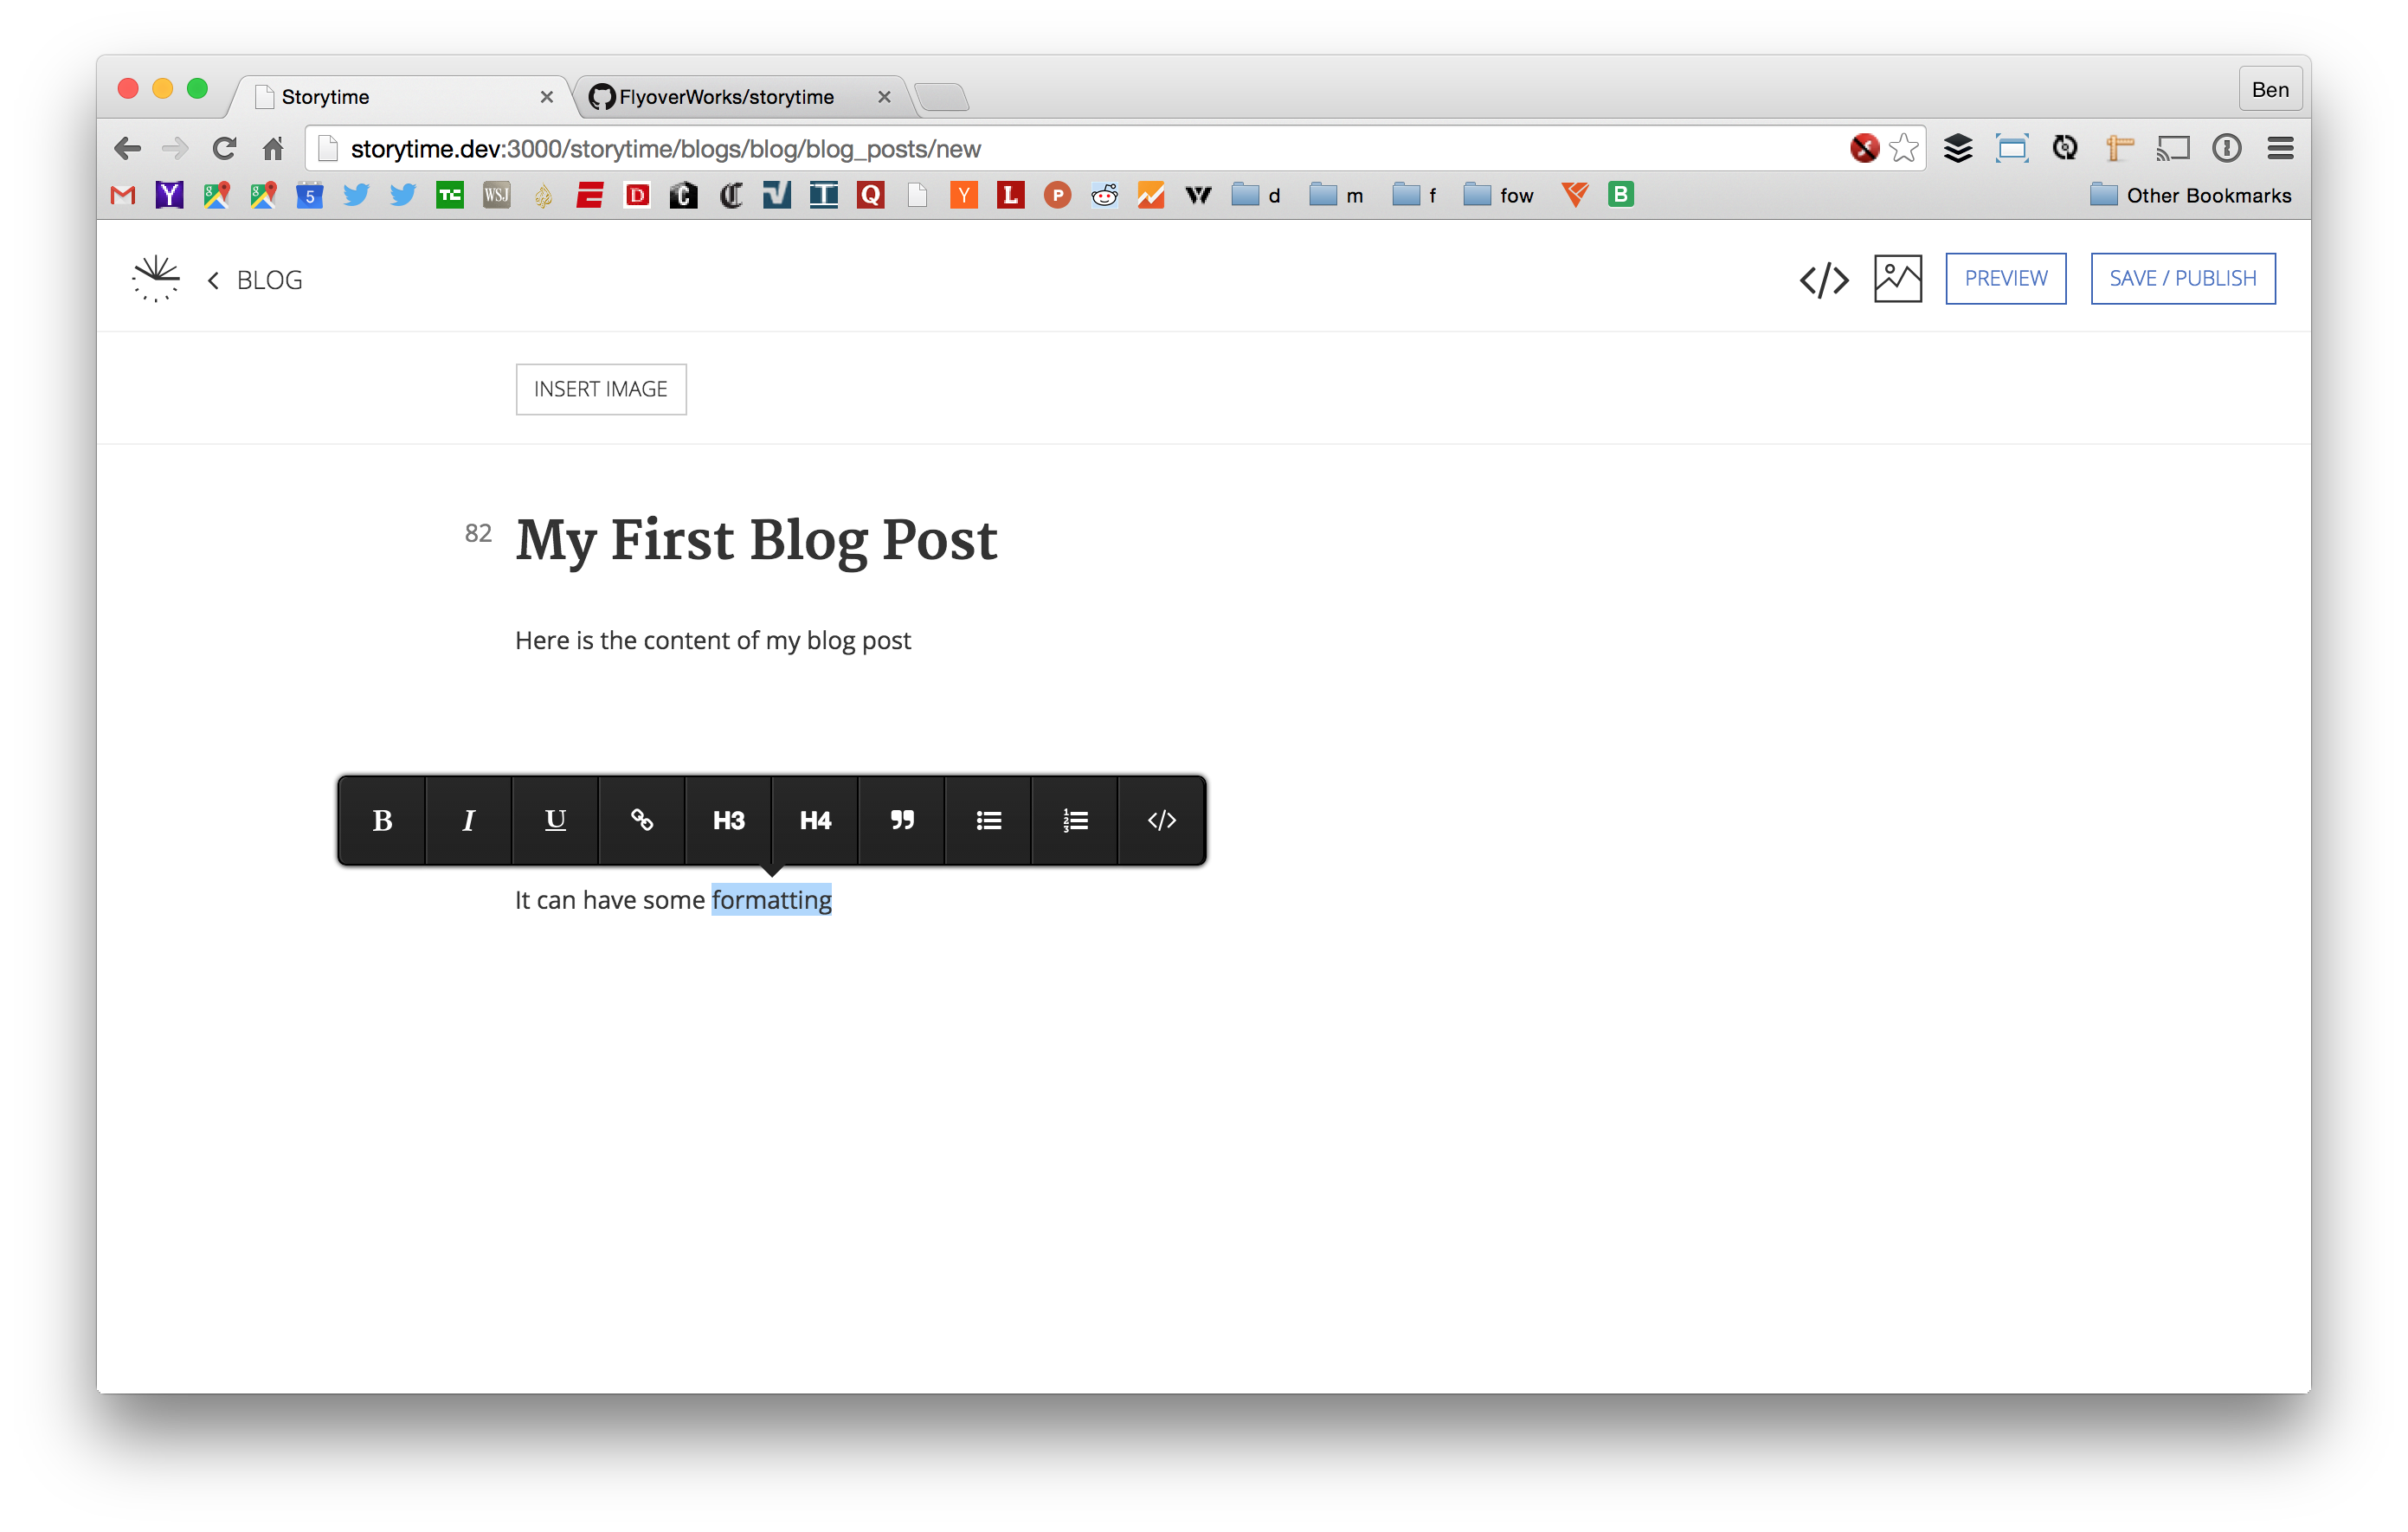This screenshot has width=2408, height=1532.
Task: Open HTML source view from the header
Action: [1824, 280]
